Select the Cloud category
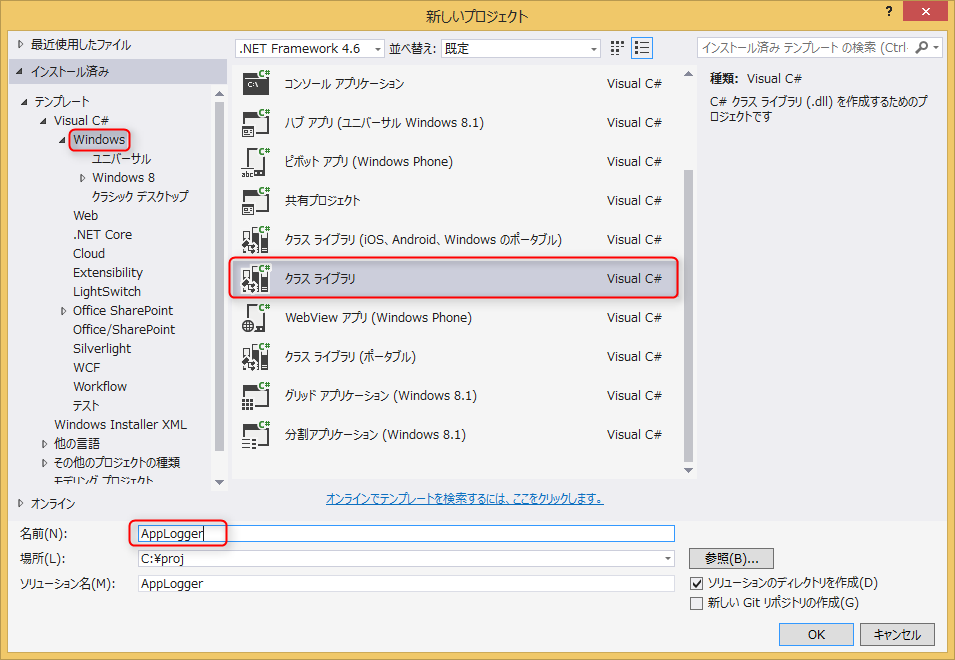This screenshot has height=660, width=955. pos(89,253)
